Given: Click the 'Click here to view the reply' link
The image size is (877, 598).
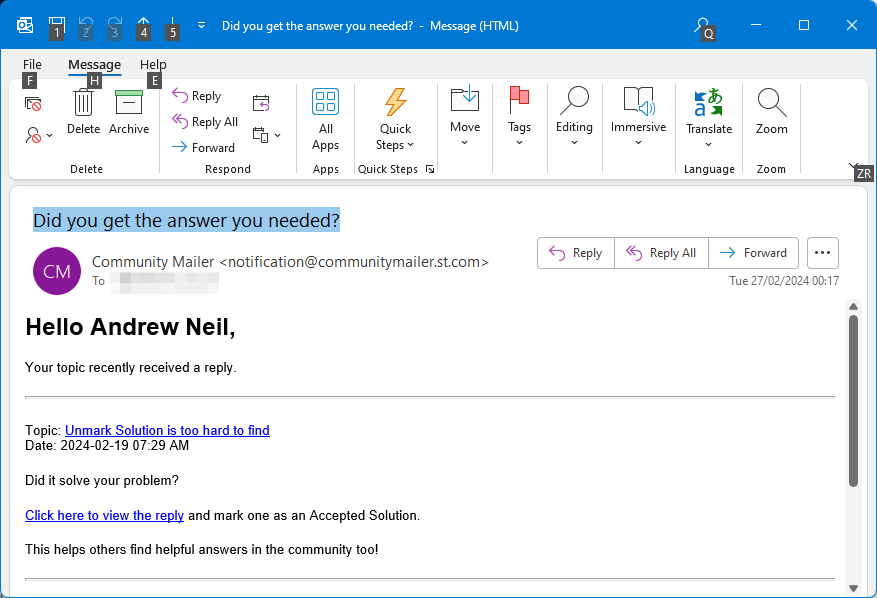Looking at the screenshot, I should (x=105, y=515).
